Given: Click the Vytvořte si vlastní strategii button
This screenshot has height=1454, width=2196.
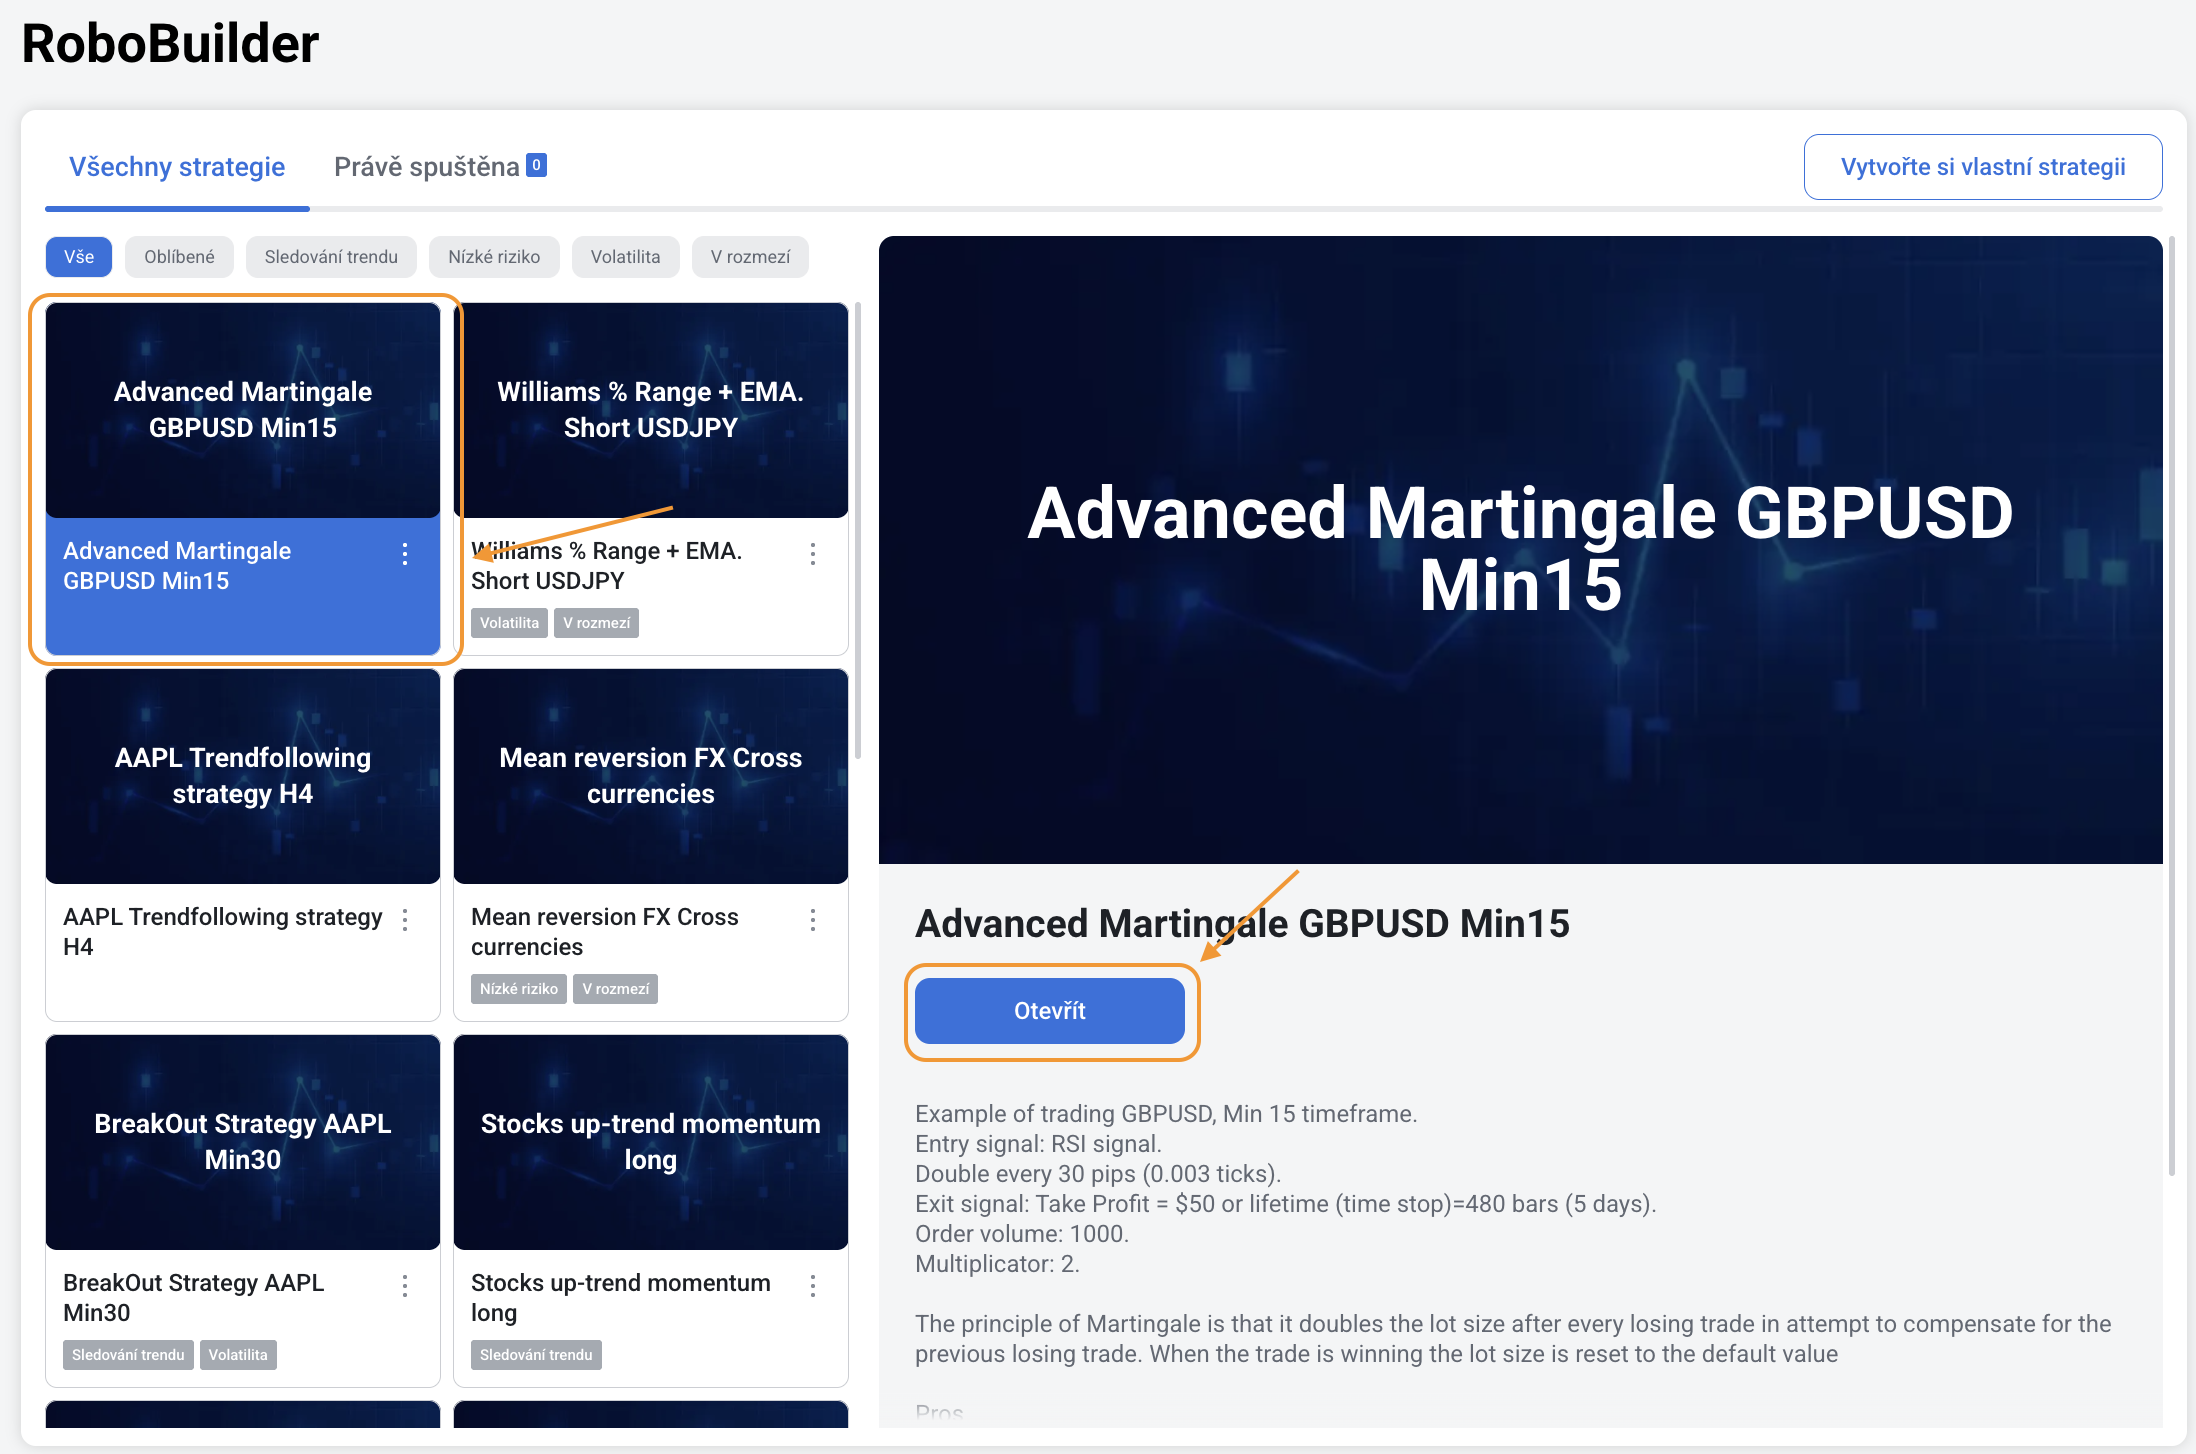Looking at the screenshot, I should (x=1983, y=167).
